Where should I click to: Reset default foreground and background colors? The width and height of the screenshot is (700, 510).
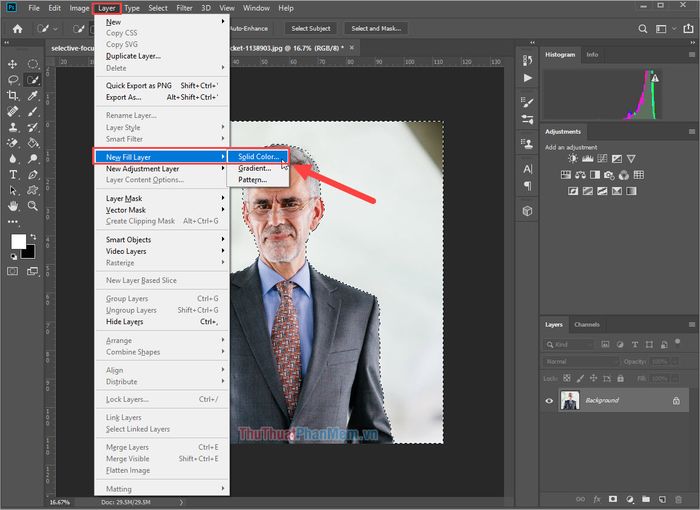pos(13,256)
